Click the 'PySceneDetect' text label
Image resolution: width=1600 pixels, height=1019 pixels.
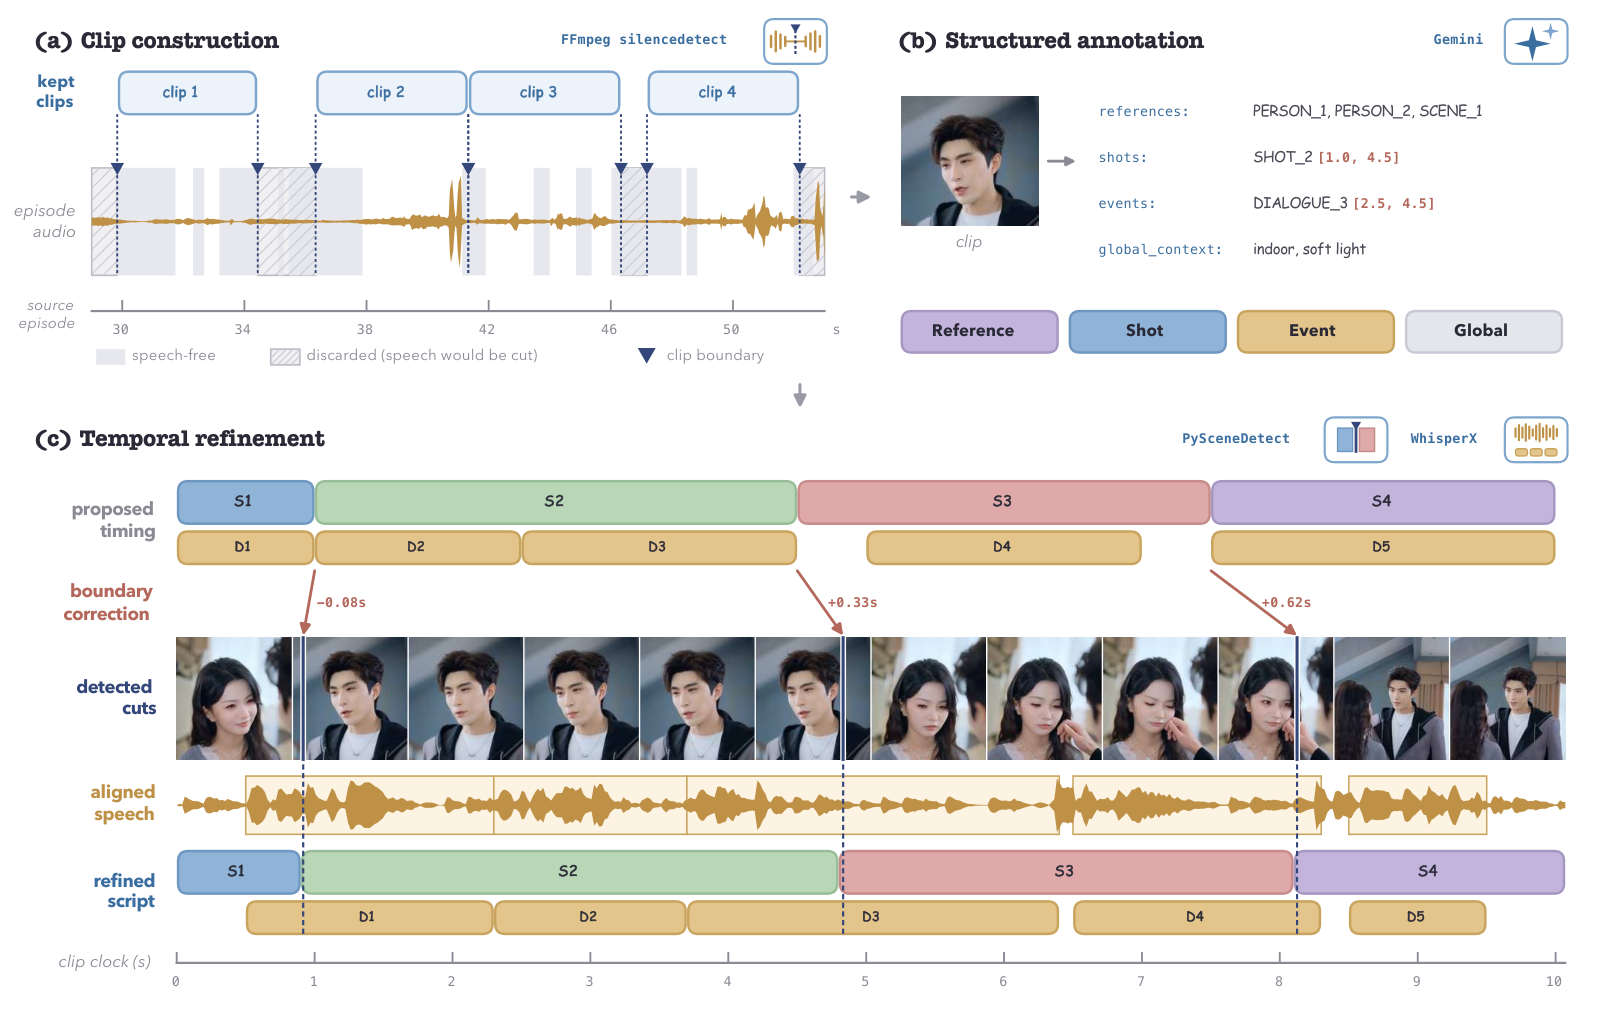tap(1236, 439)
